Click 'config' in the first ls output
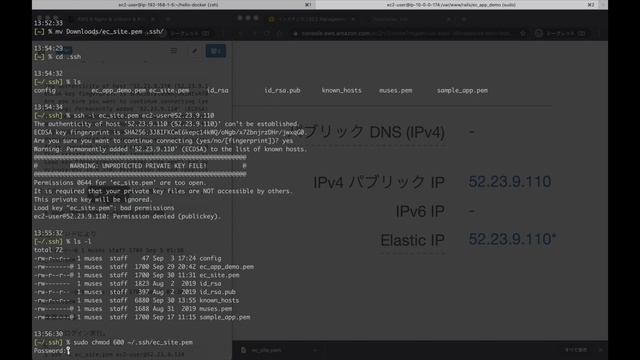This screenshot has height=360, width=640. pyautogui.click(x=44, y=91)
